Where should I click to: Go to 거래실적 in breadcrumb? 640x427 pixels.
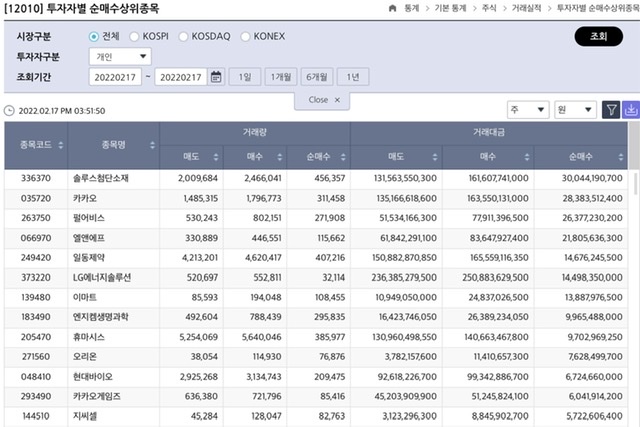(x=519, y=8)
